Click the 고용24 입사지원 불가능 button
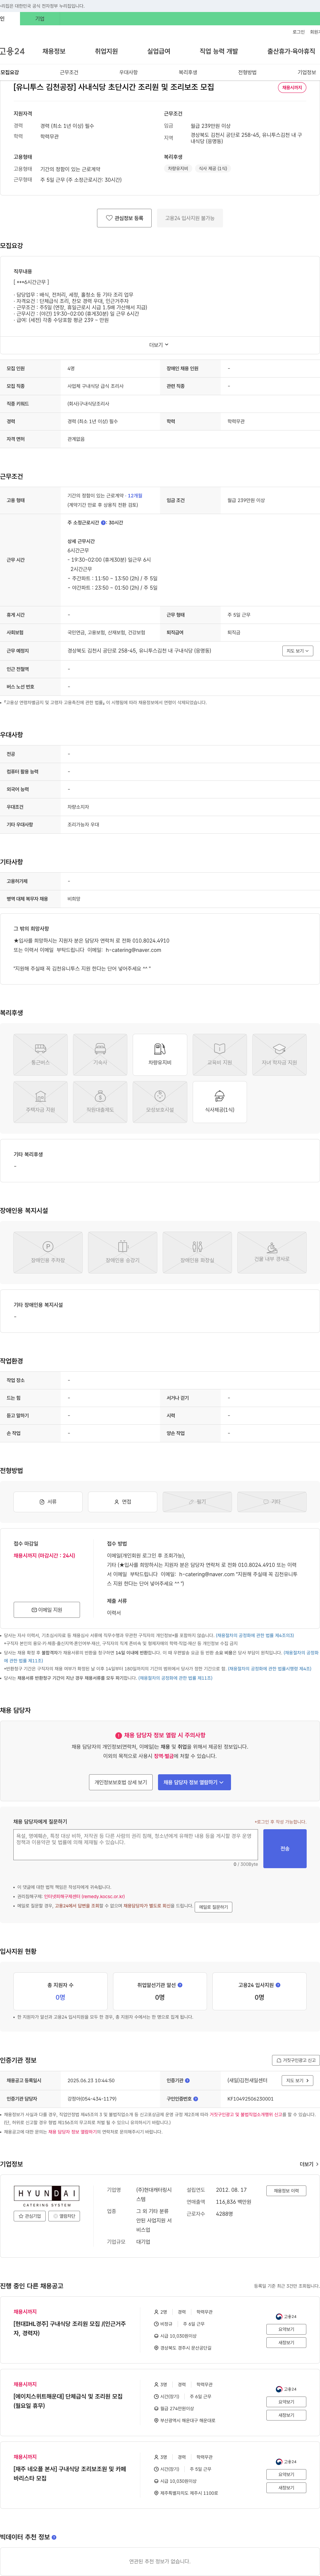 click(190, 218)
